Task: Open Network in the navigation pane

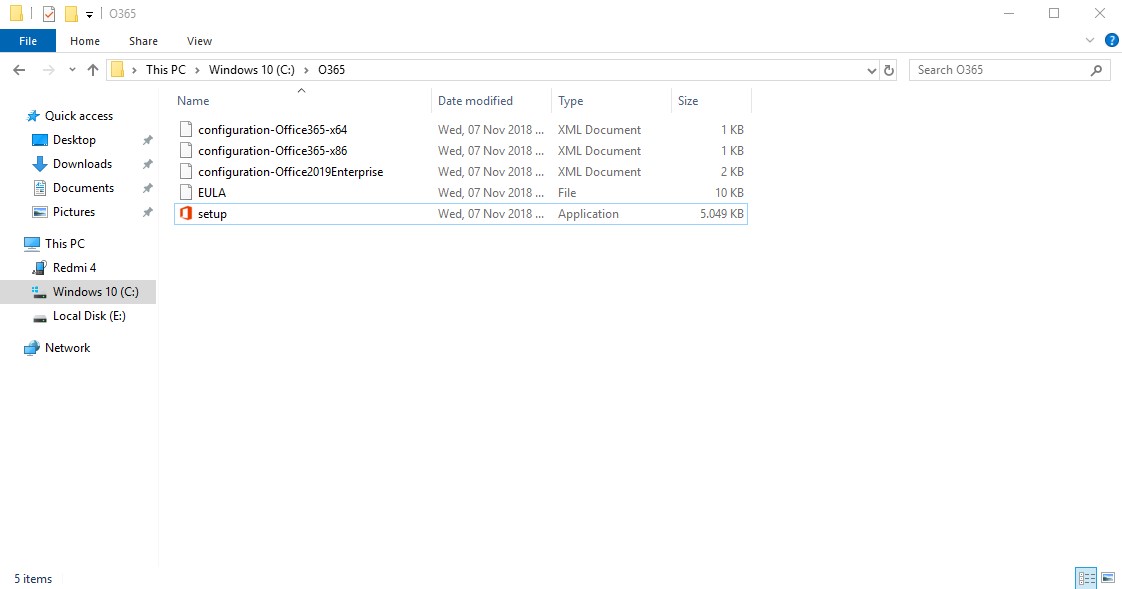Action: pos(67,348)
